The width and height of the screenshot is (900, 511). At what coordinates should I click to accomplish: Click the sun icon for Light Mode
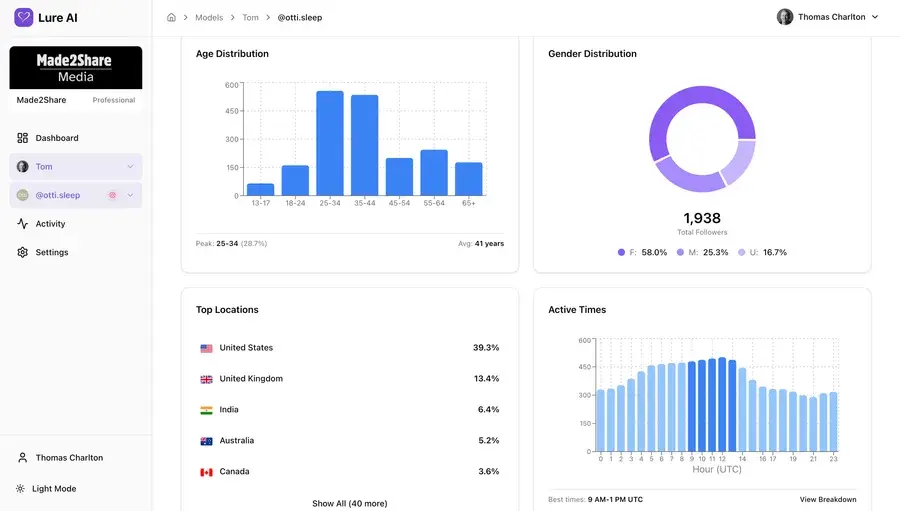pyautogui.click(x=20, y=489)
